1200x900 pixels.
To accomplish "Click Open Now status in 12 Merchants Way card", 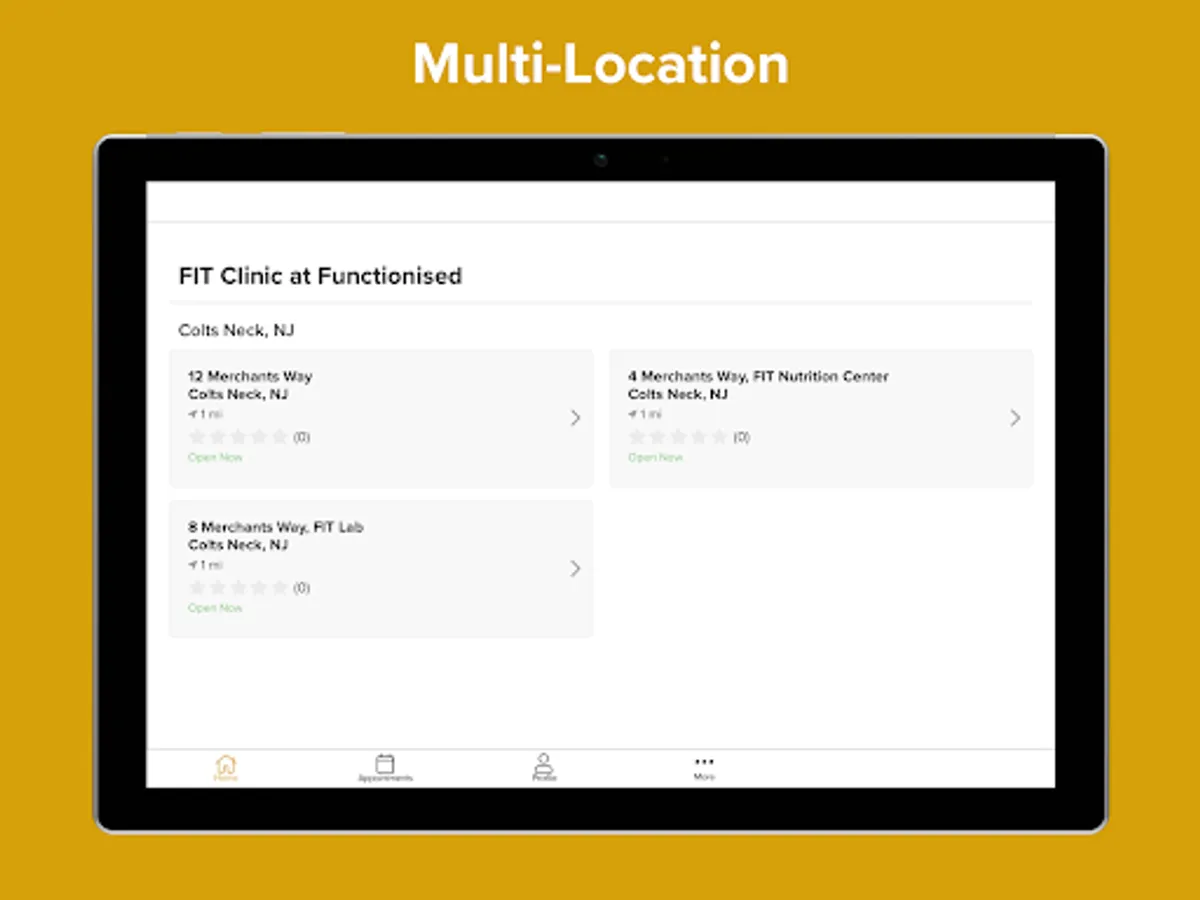I will click(x=215, y=457).
